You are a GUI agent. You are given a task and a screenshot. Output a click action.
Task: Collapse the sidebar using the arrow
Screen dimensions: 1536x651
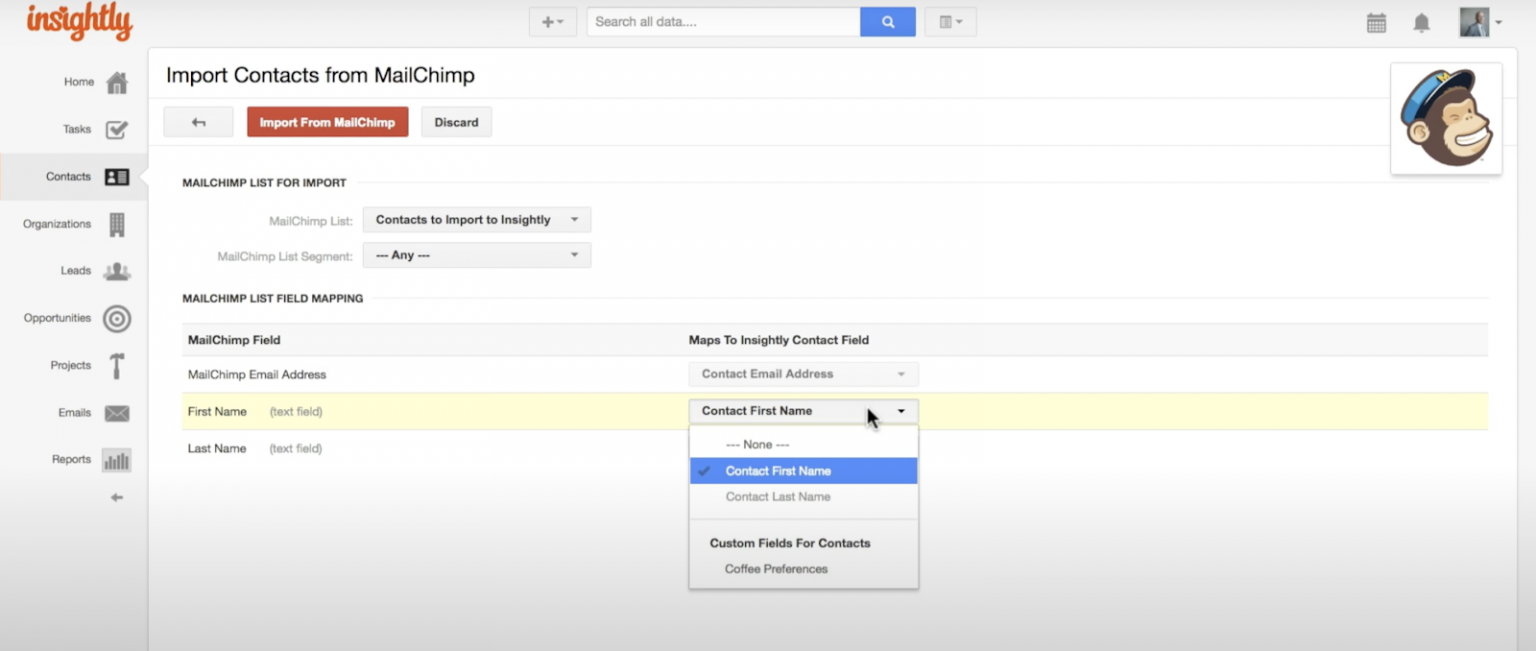(116, 497)
